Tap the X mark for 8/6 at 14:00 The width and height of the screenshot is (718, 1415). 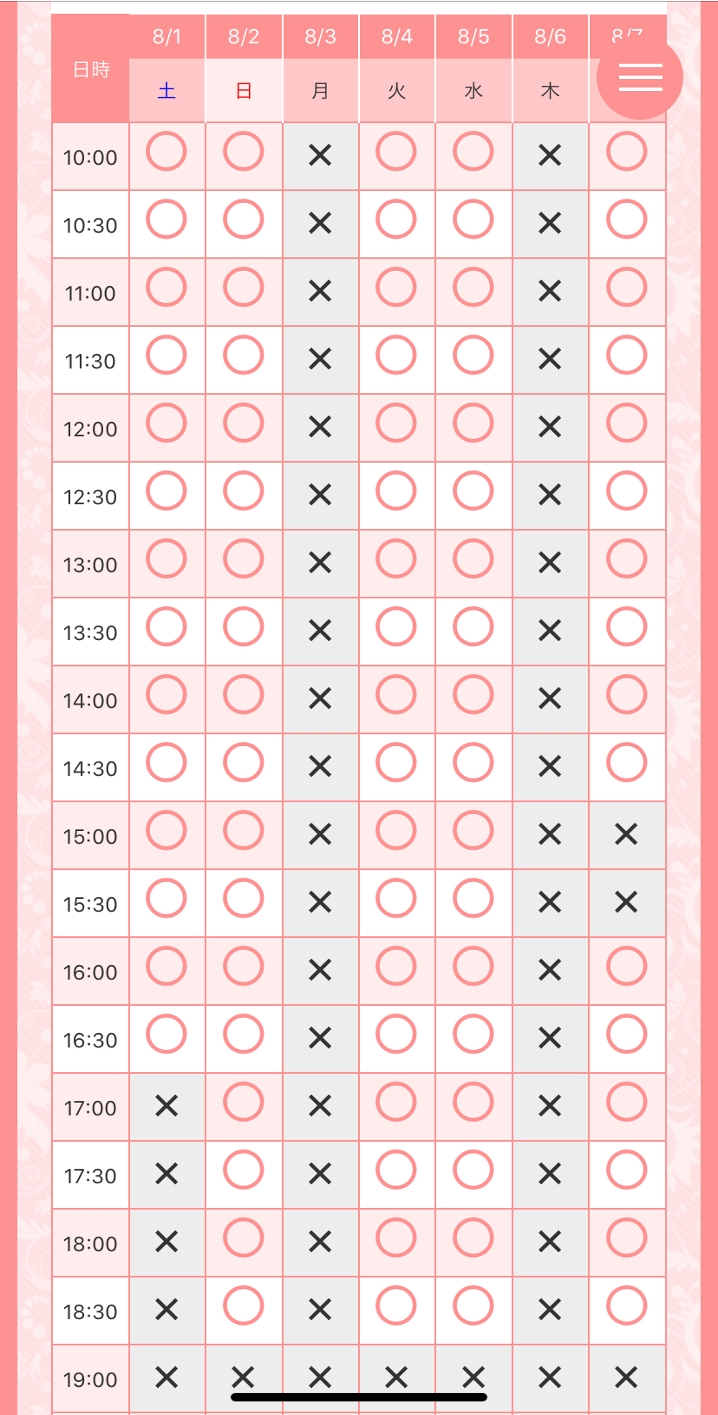pyautogui.click(x=550, y=698)
